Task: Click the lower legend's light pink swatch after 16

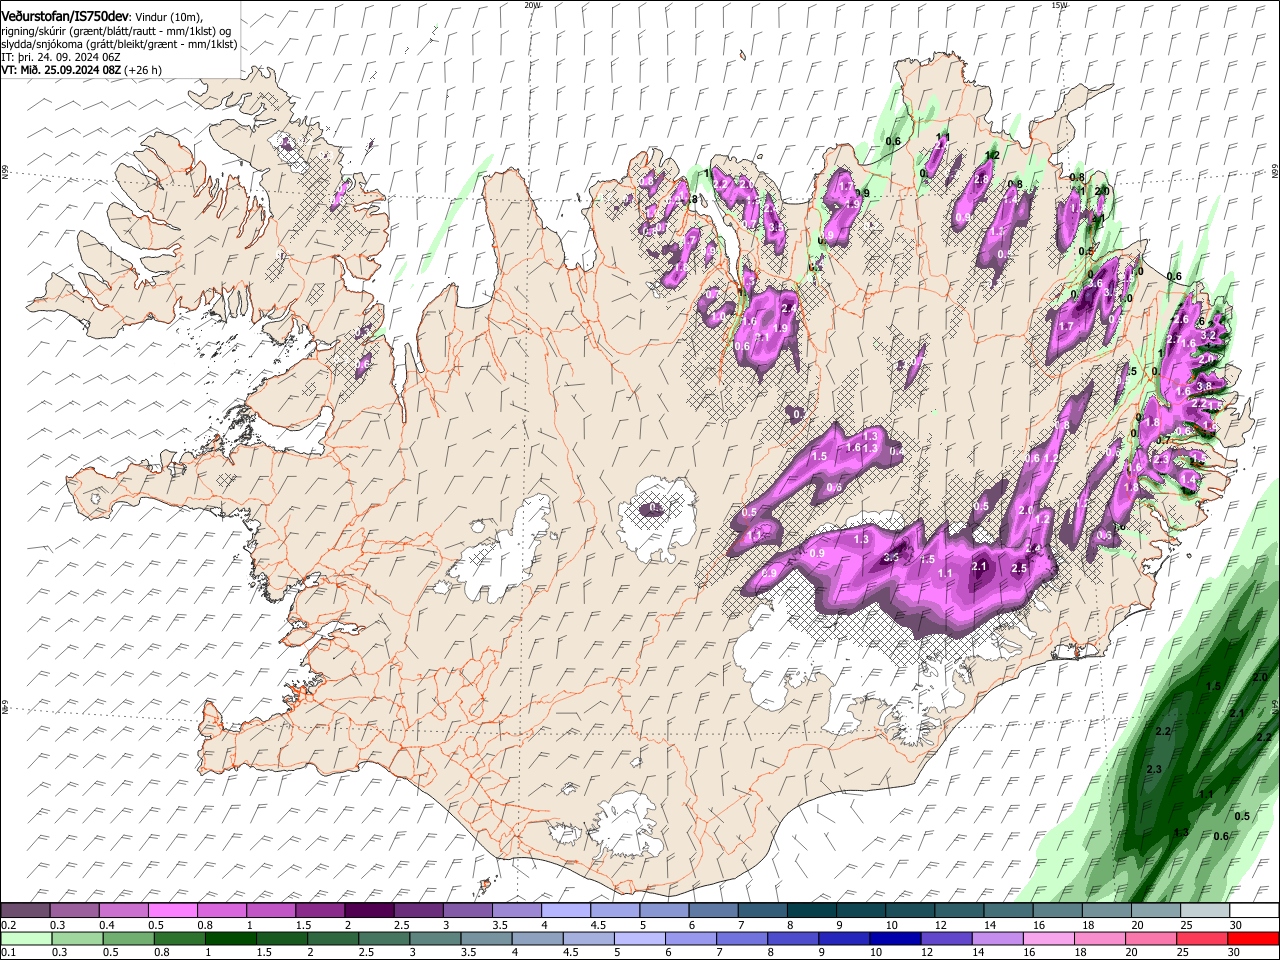Action: [1047, 938]
